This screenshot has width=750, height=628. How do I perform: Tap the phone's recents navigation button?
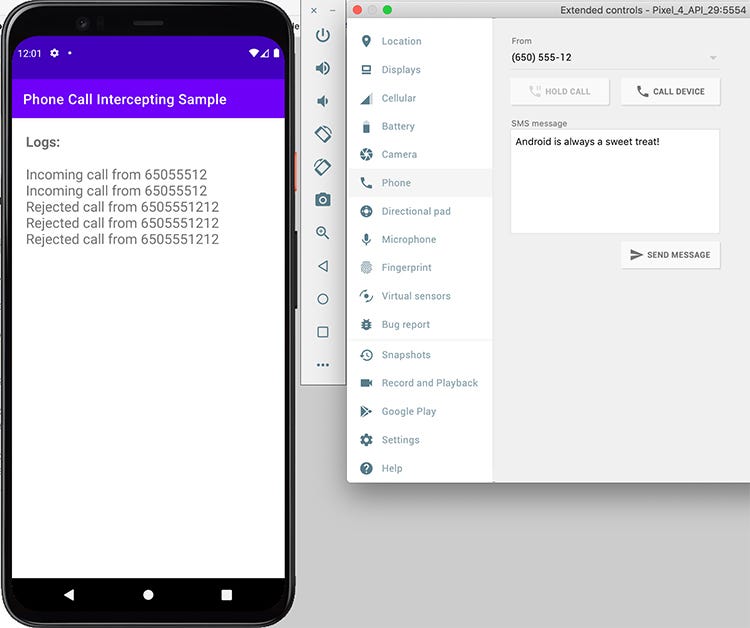227,595
